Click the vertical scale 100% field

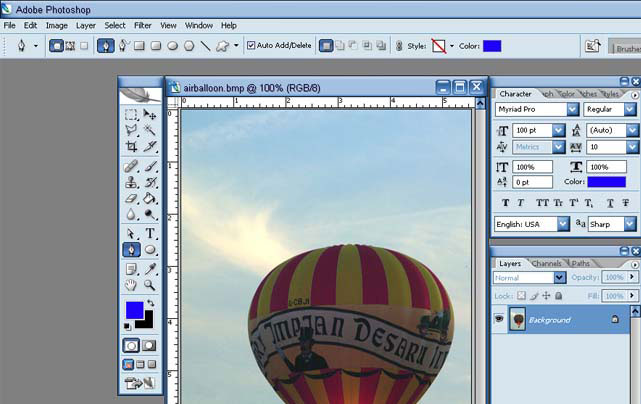click(532, 167)
